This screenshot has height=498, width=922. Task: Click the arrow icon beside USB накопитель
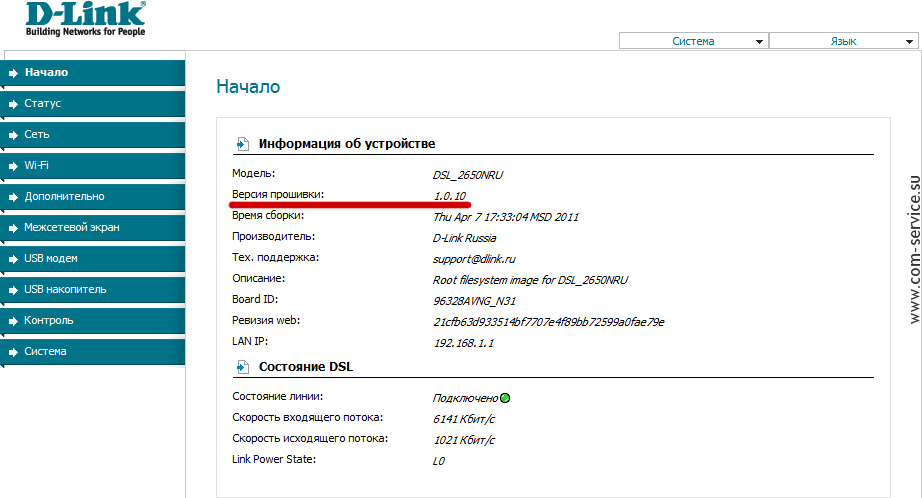(x=13, y=290)
